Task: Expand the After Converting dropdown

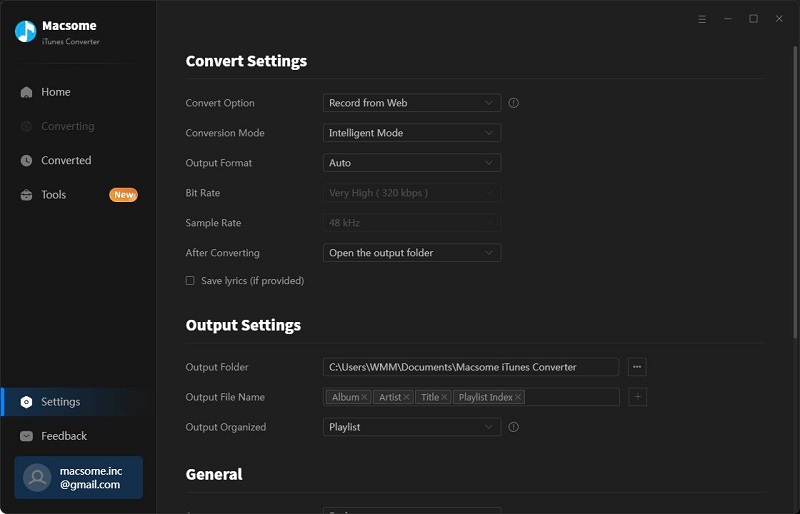Action: pyautogui.click(x=412, y=253)
